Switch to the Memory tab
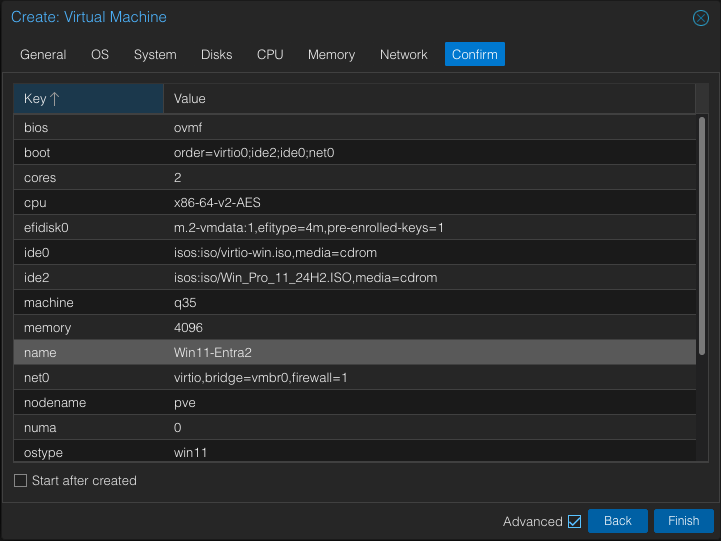This screenshot has height=541, width=721. [x=331, y=55]
